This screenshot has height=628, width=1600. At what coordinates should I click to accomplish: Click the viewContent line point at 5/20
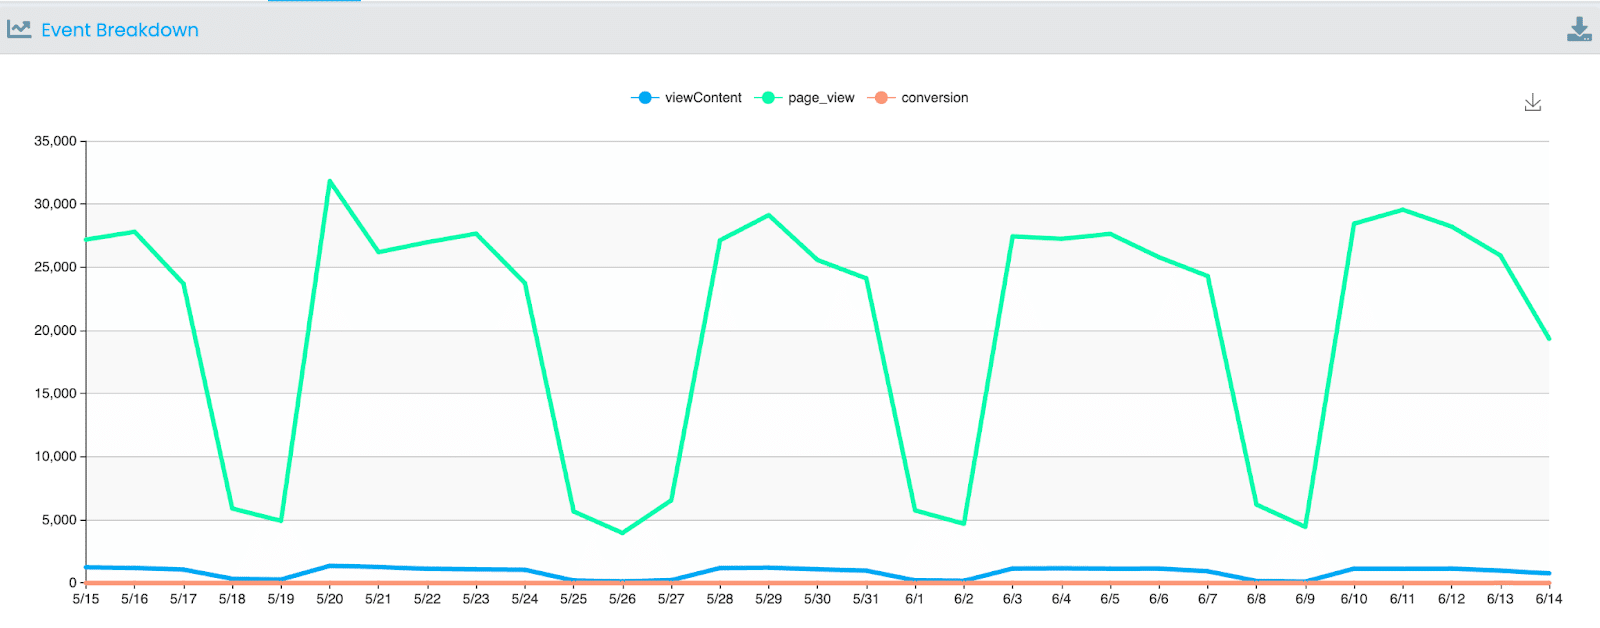pos(330,566)
